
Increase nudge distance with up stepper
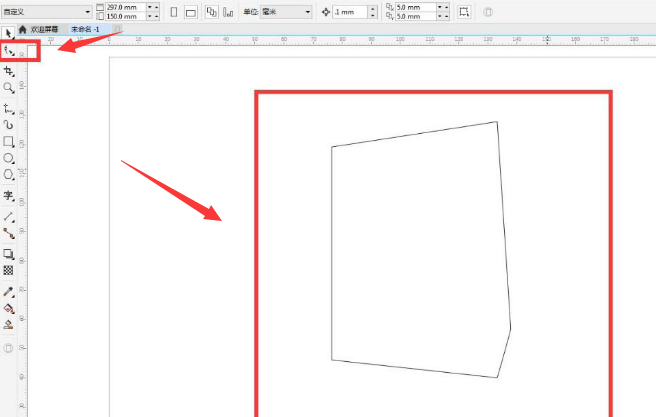click(373, 9)
